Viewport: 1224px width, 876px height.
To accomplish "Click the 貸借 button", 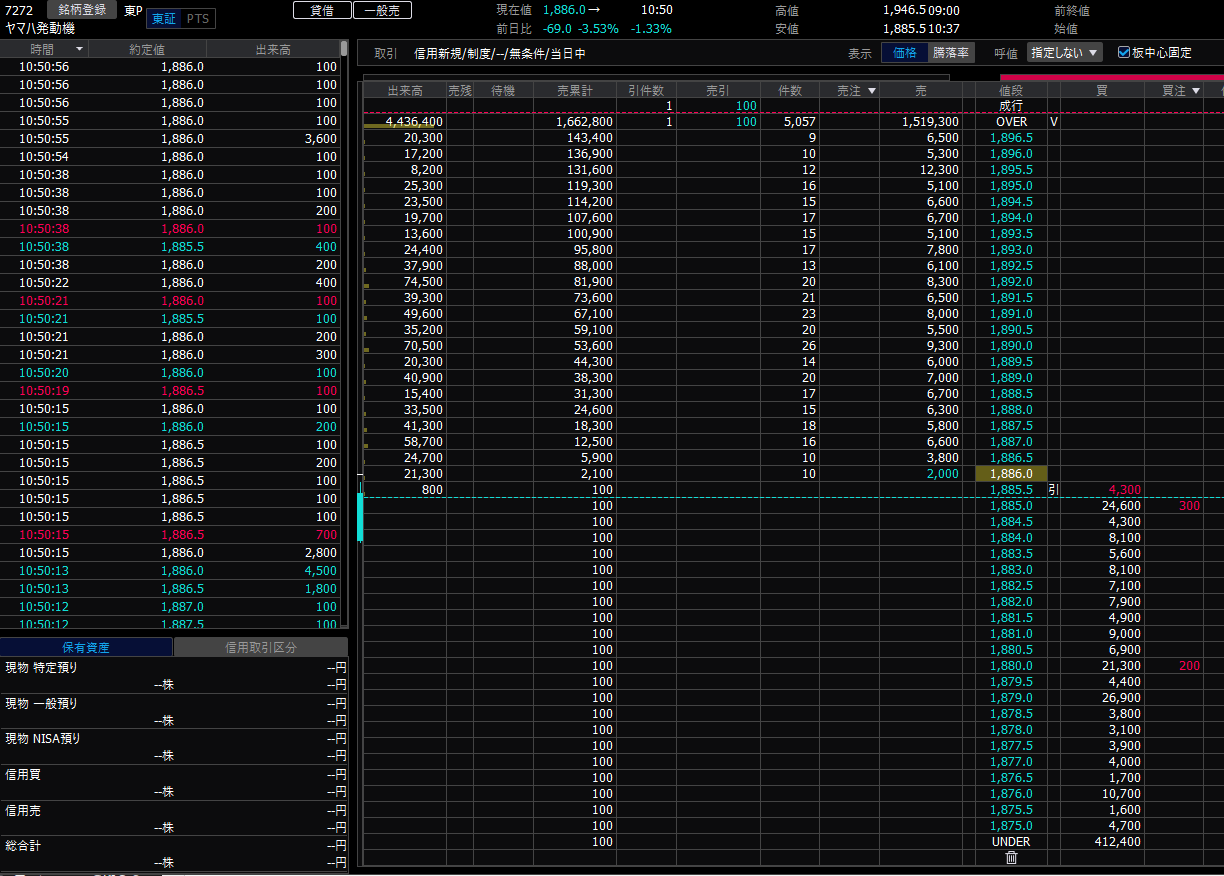I will (x=322, y=10).
